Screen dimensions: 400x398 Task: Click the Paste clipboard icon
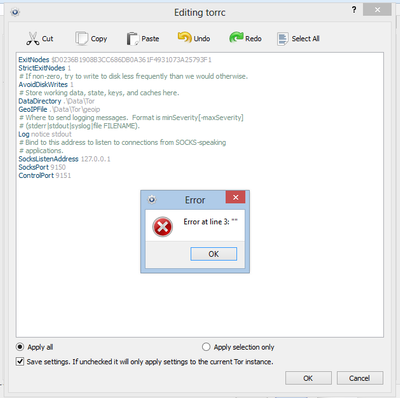132,39
